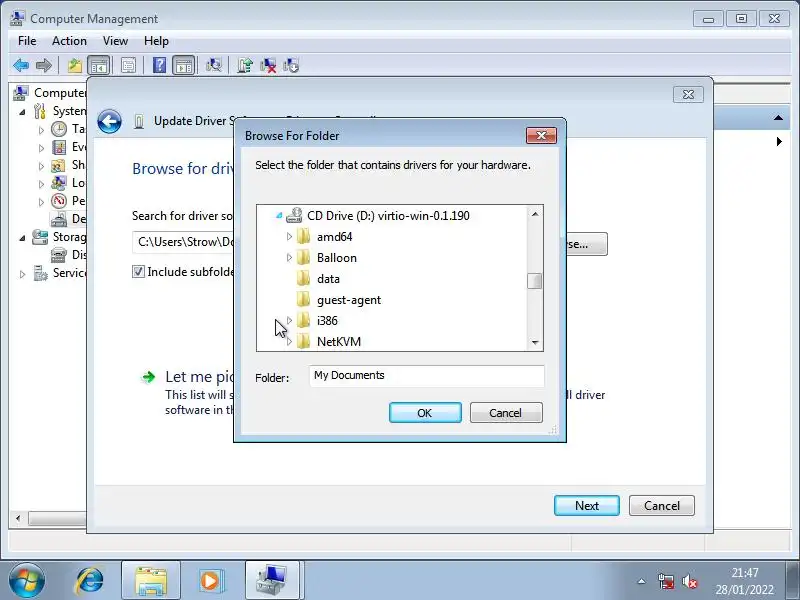Open the Help question mark toolbar icon

(159, 65)
